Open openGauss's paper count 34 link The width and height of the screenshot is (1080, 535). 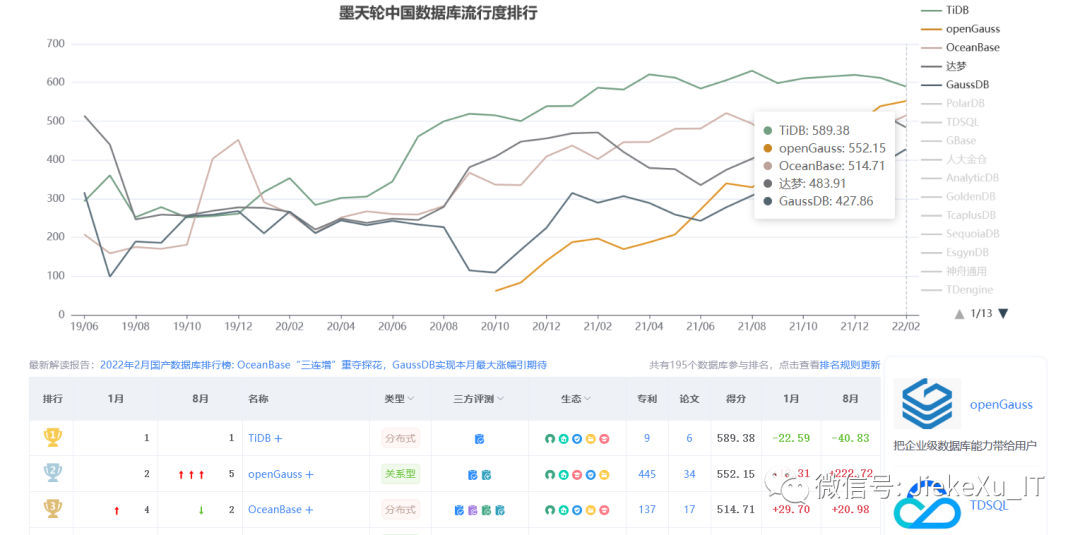(x=689, y=474)
